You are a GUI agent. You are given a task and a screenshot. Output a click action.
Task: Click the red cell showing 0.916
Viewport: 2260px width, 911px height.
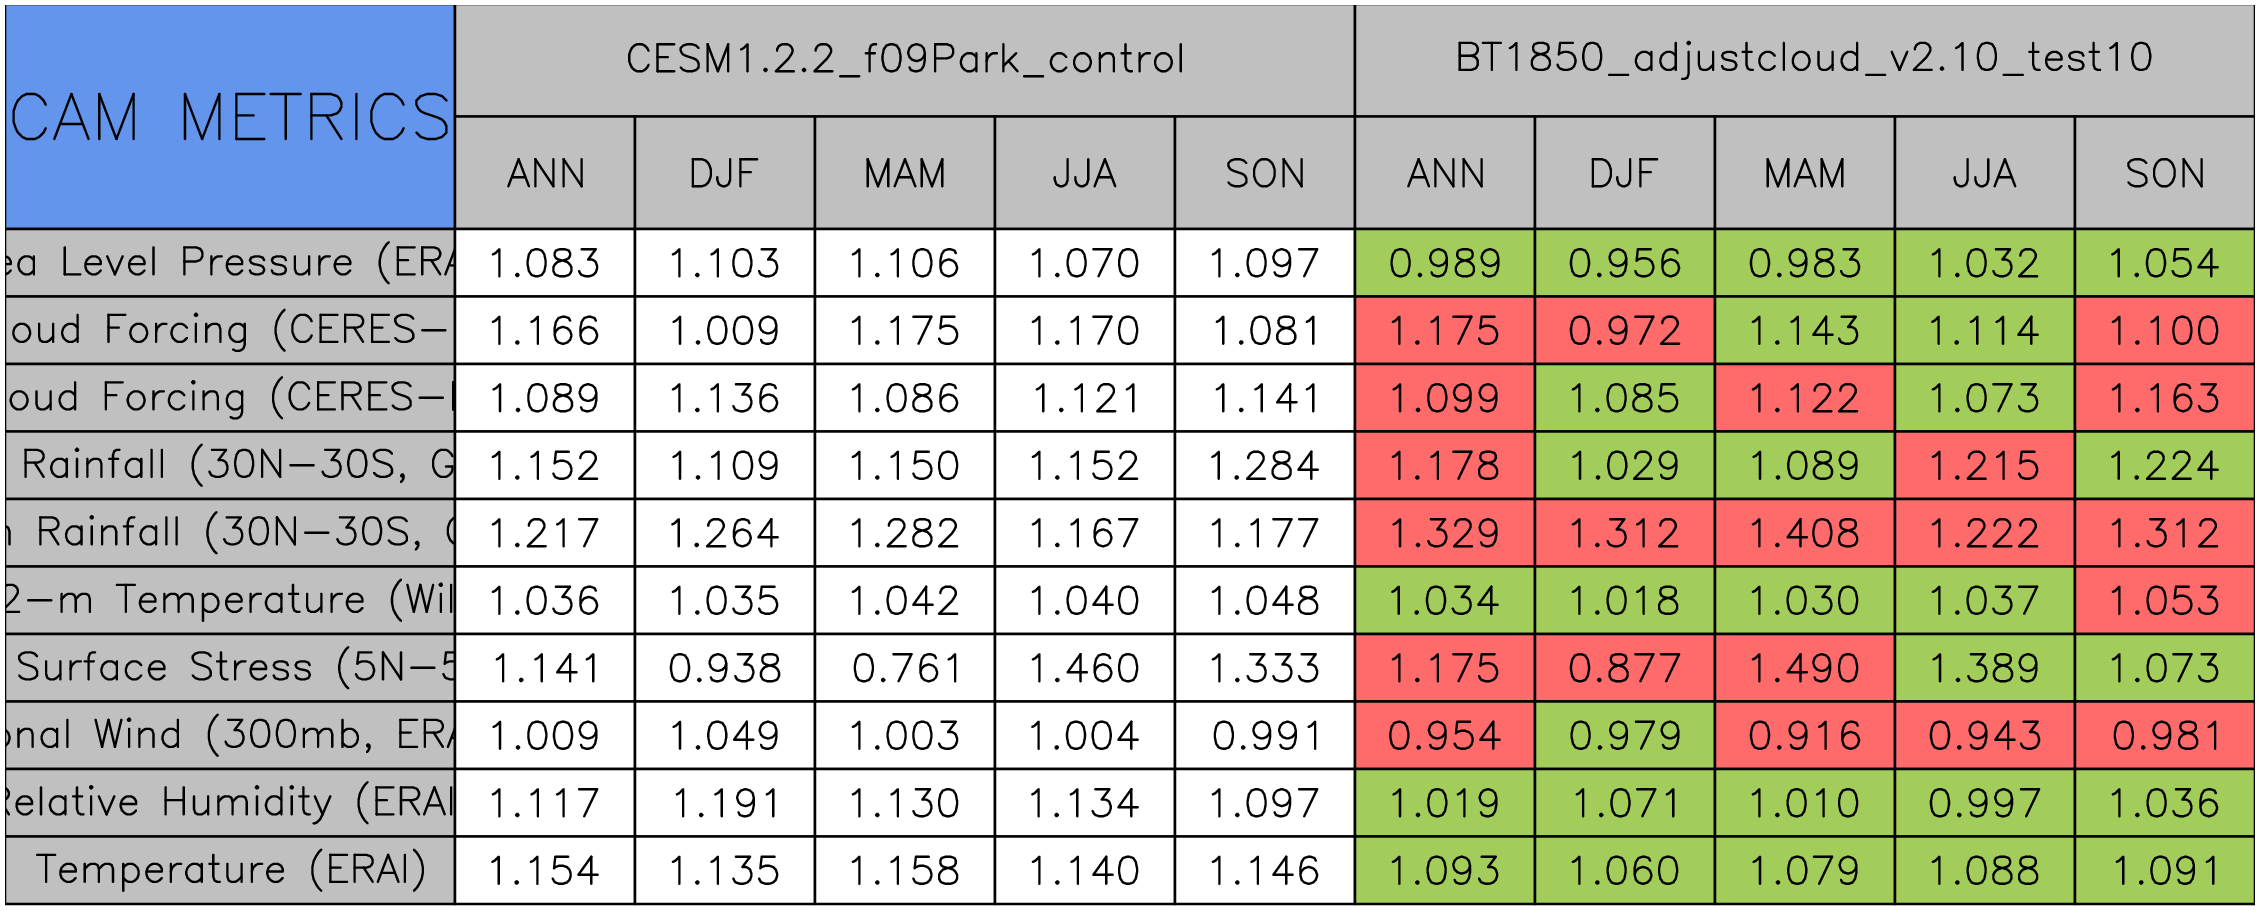[1805, 735]
